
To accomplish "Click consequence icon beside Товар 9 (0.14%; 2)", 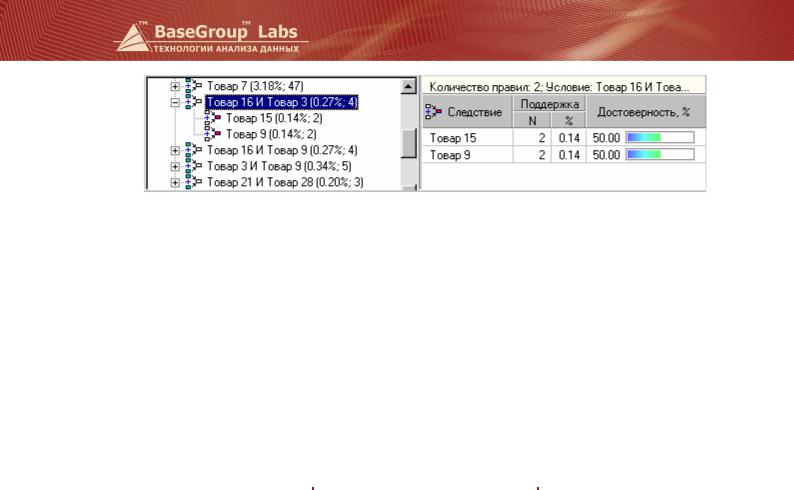I will [x=212, y=135].
